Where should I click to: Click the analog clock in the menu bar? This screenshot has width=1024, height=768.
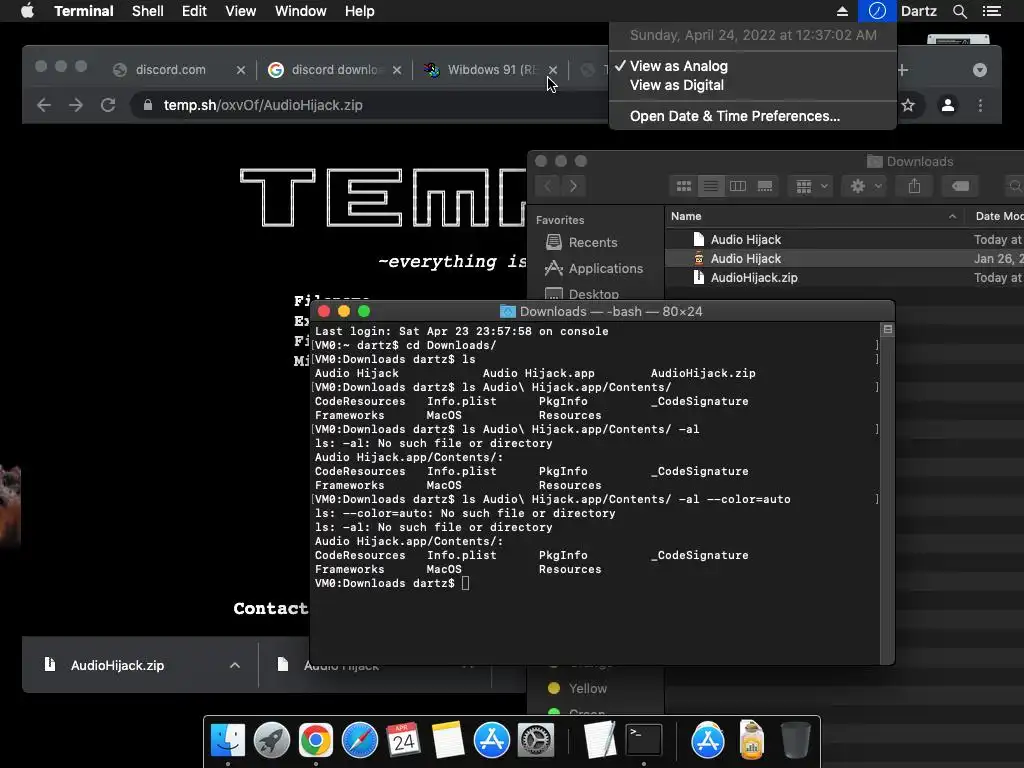coord(877,11)
